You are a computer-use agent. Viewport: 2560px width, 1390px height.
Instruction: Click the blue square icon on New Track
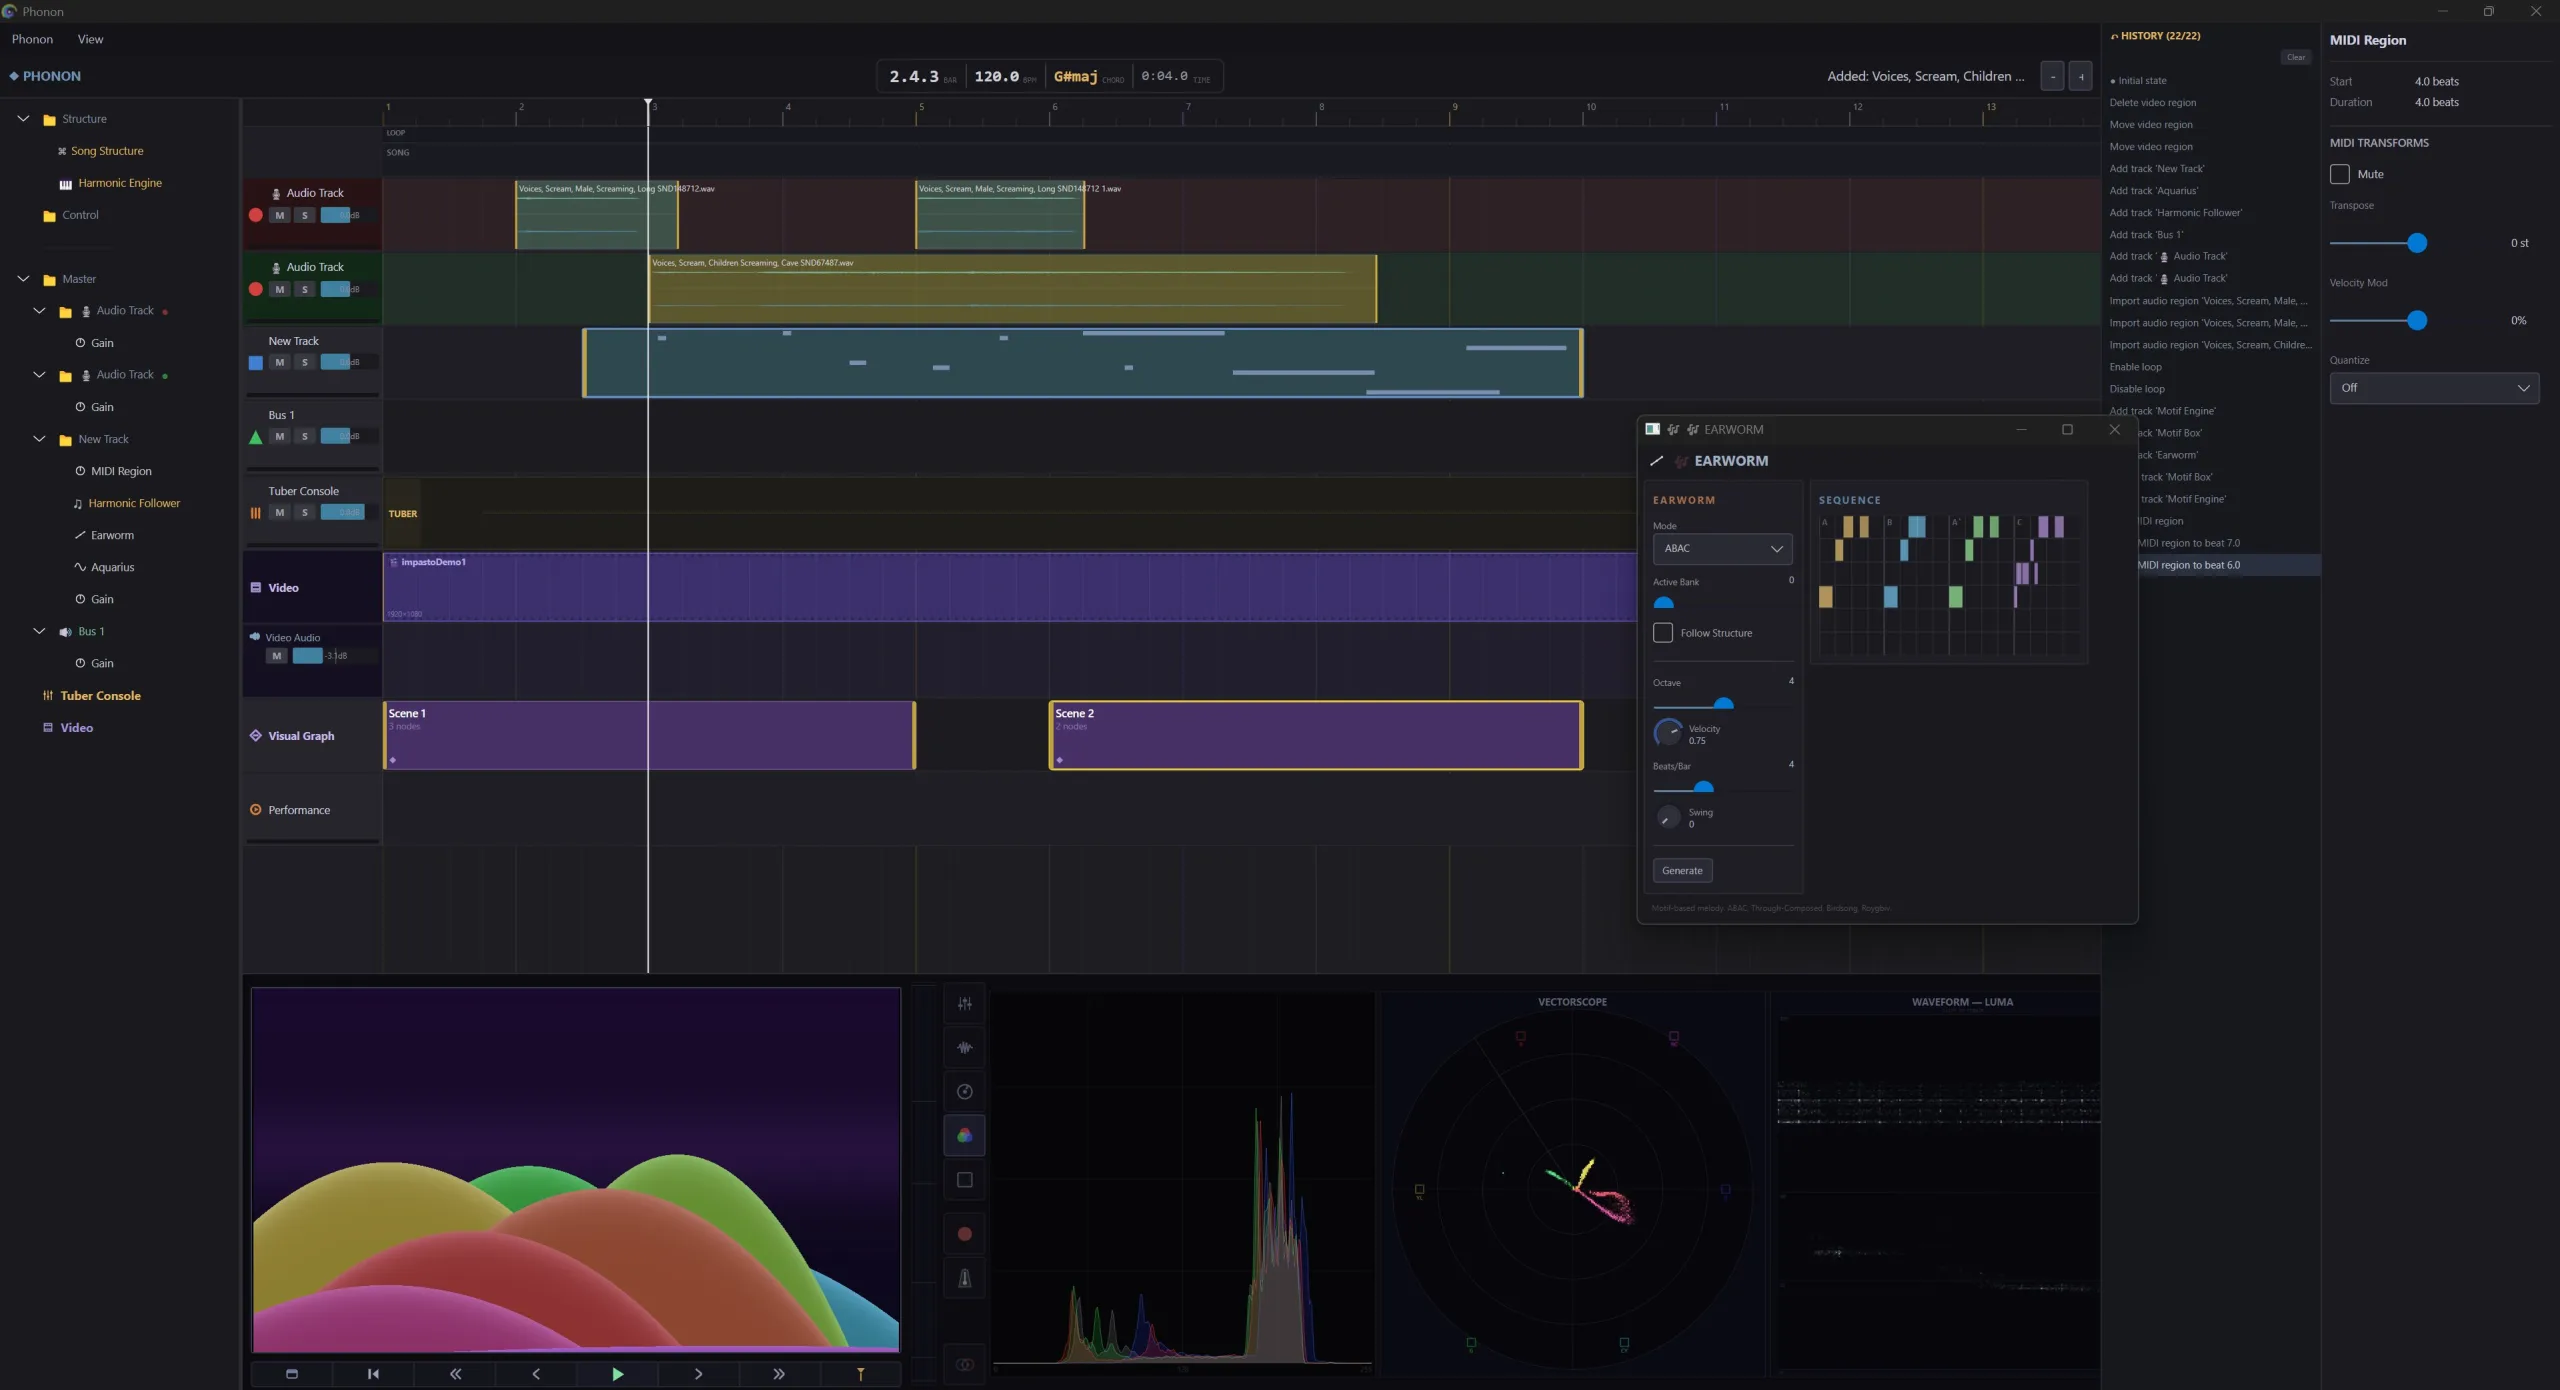[x=255, y=363]
